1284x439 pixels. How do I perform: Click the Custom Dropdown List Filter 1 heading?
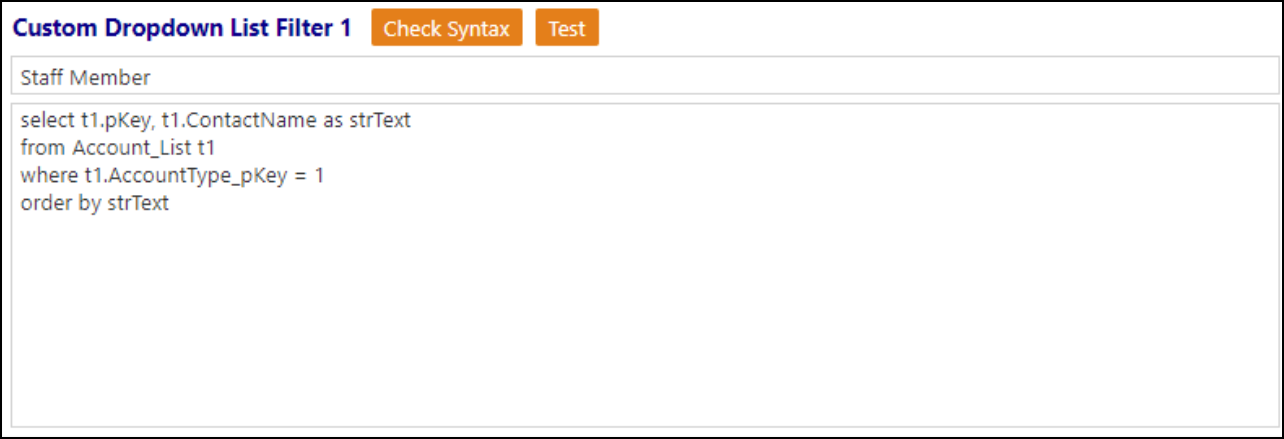click(x=182, y=28)
